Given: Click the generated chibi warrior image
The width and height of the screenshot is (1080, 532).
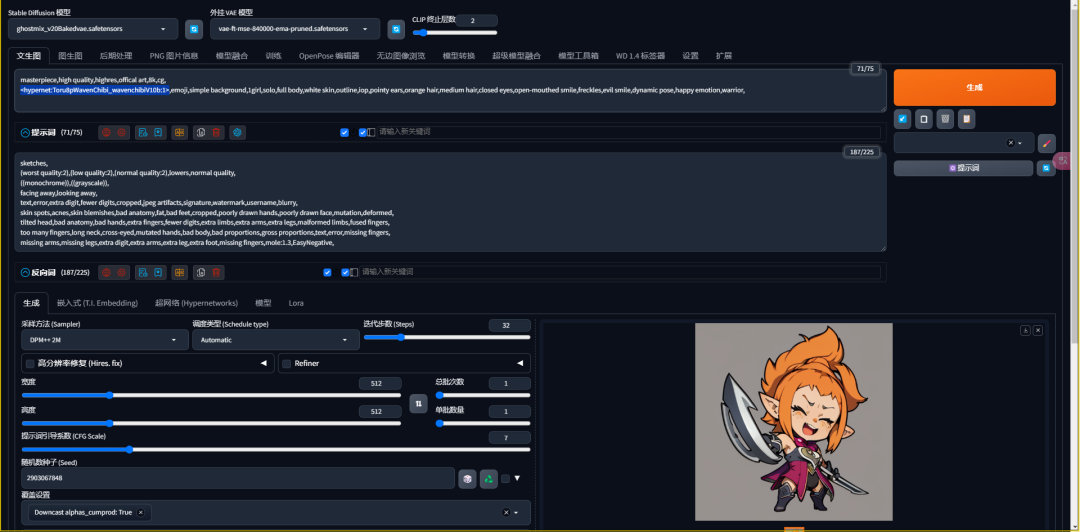Looking at the screenshot, I should point(793,421).
